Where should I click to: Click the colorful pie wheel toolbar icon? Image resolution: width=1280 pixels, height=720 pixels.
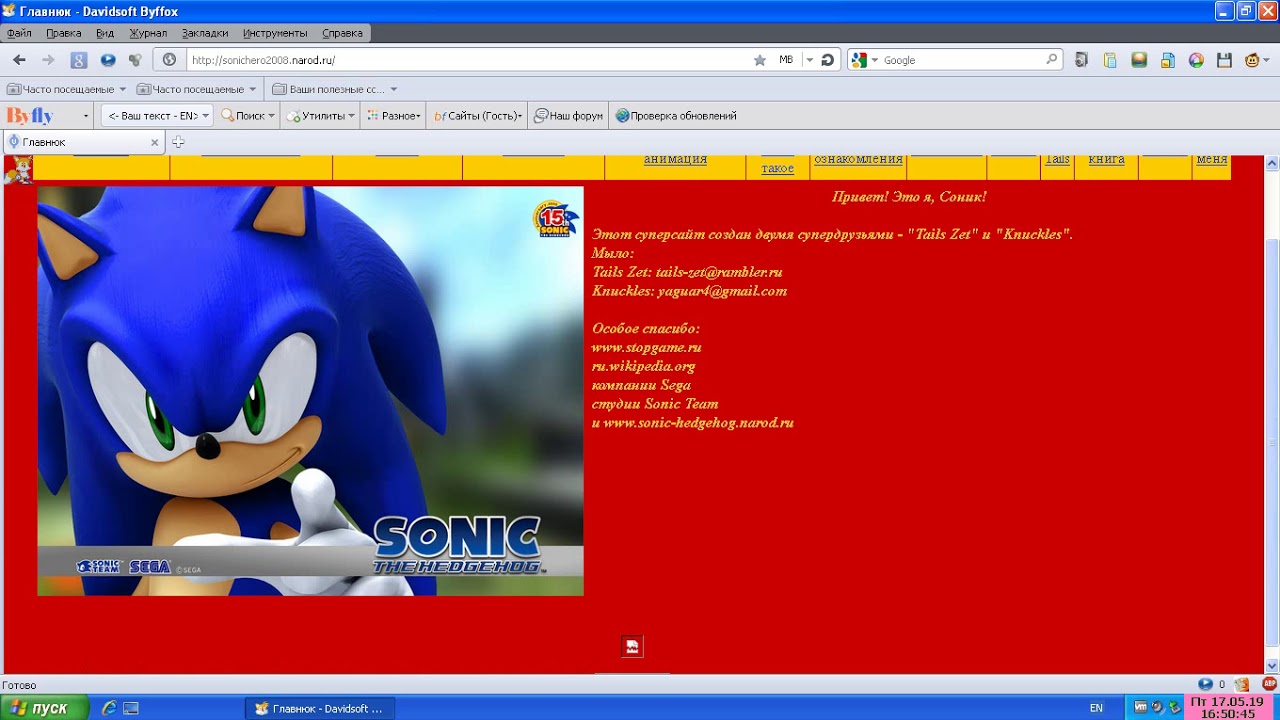click(1196, 60)
